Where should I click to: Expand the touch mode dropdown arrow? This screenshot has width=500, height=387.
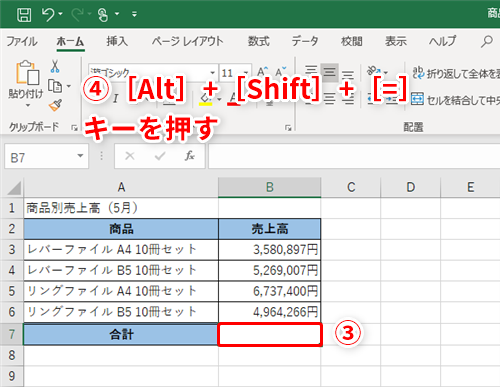click(x=117, y=14)
